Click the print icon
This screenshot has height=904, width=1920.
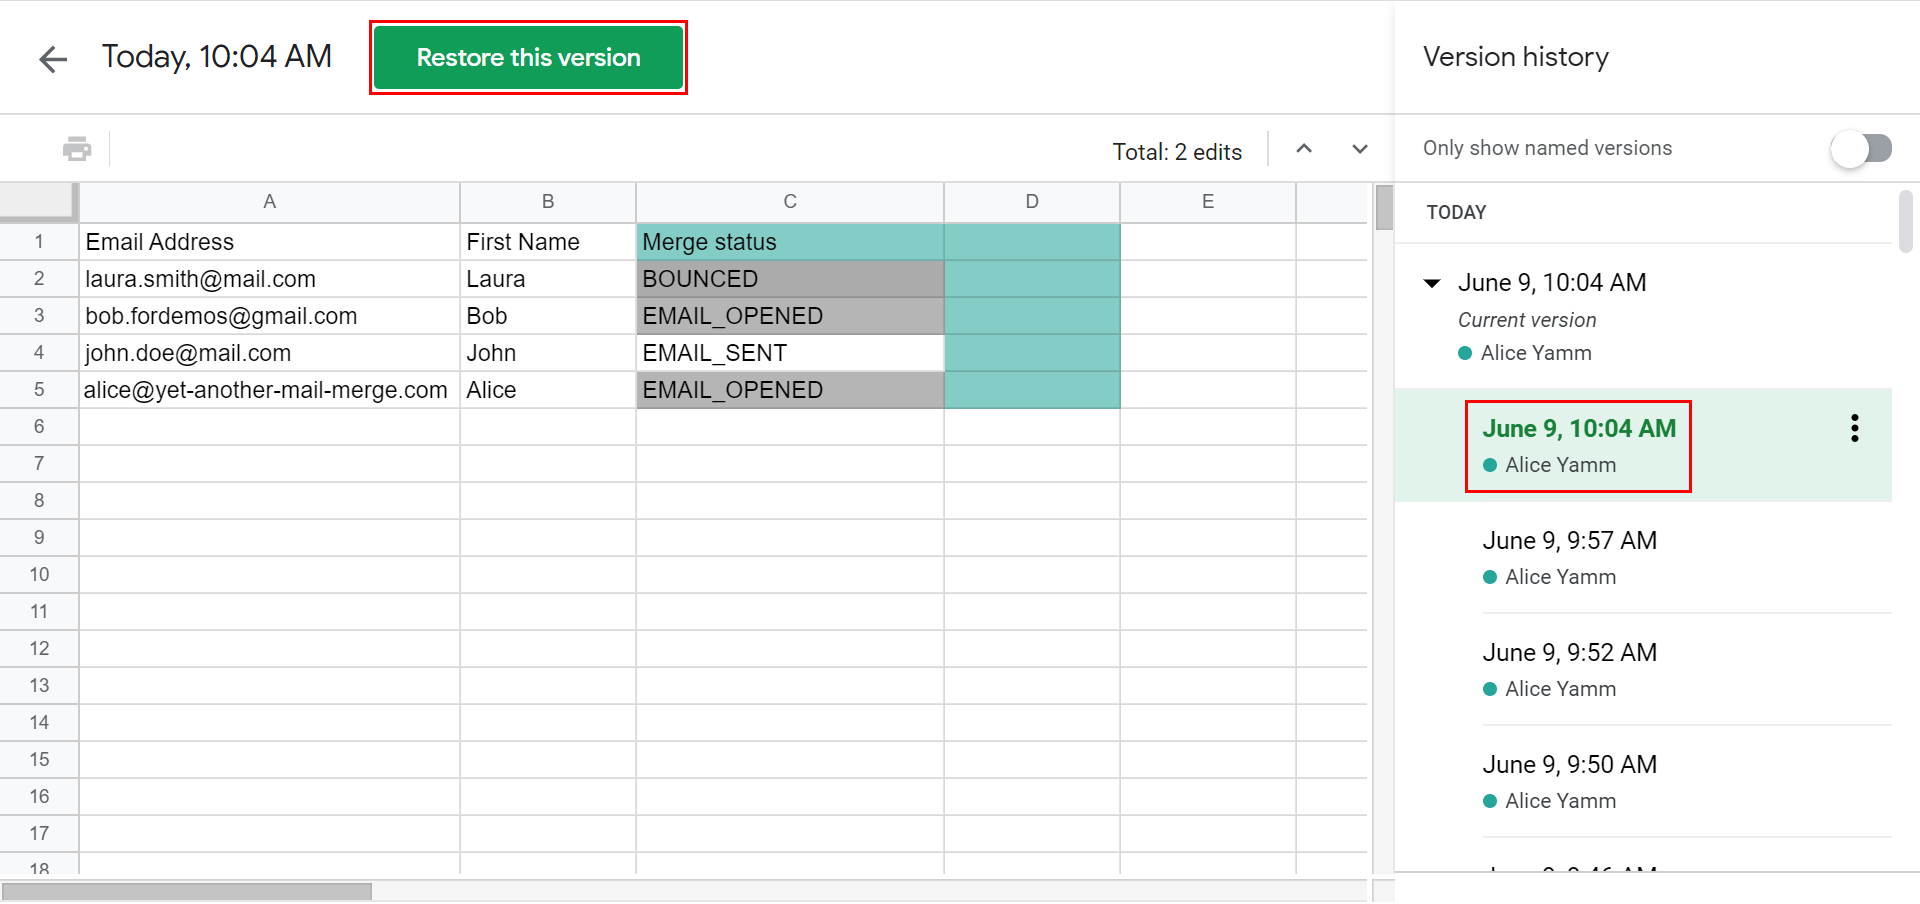pos(77,149)
